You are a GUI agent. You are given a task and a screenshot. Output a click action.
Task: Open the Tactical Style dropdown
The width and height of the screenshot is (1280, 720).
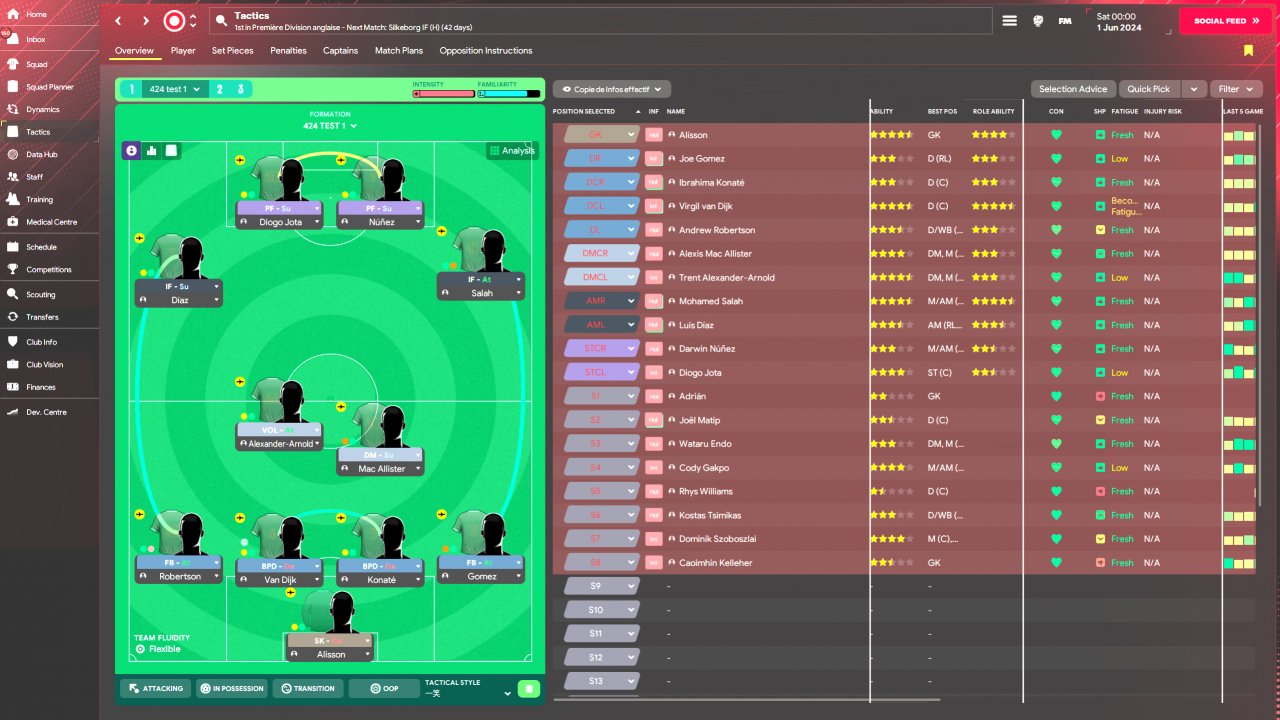tap(470, 688)
